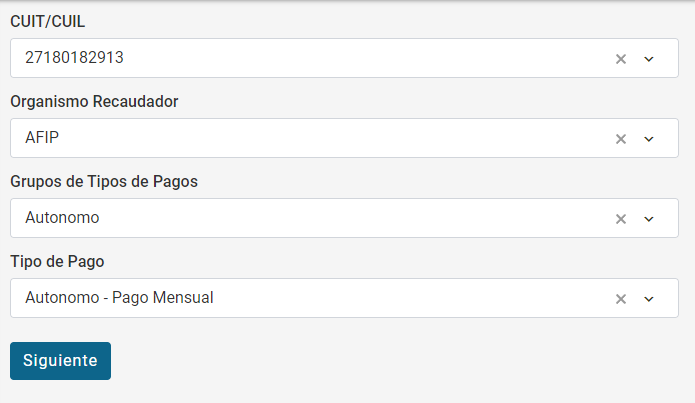Image resolution: width=695 pixels, height=403 pixels.
Task: Click the Tipo de Pago label
Action: click(57, 261)
